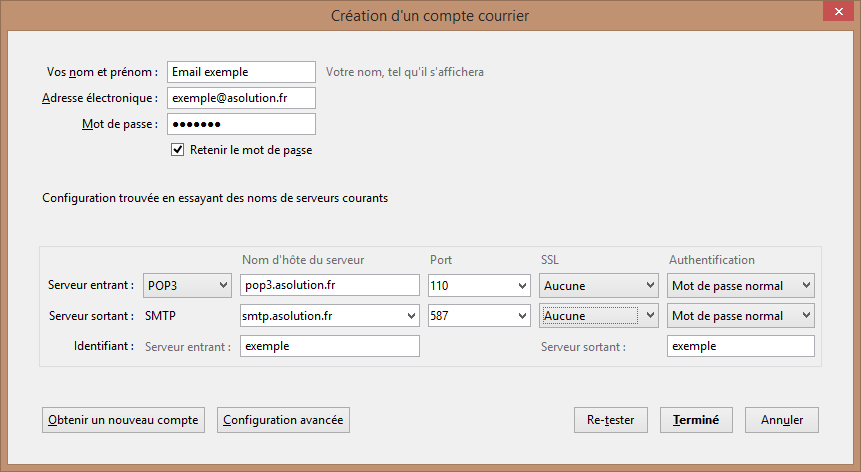The image size is (861, 472).
Task: Close the Création d'un compte courrier dialog
Action: point(838,12)
